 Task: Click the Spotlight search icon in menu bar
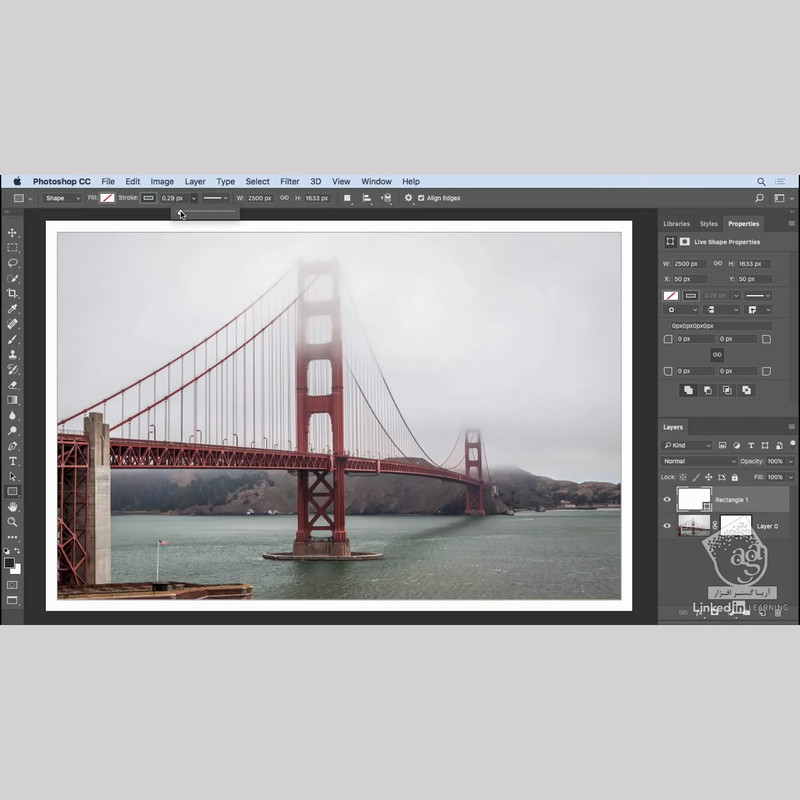coord(761,182)
